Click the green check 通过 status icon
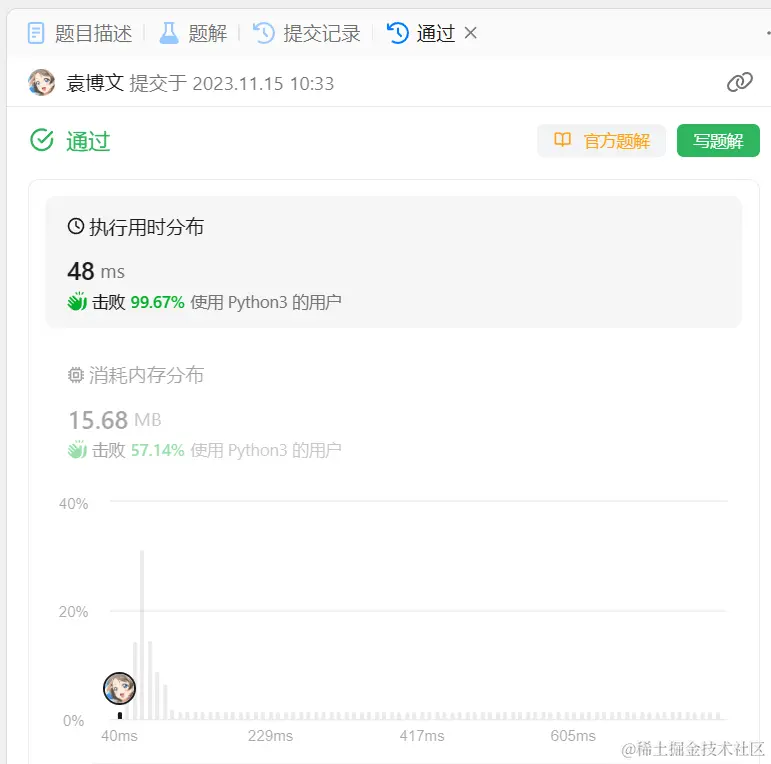771x764 pixels. point(42,141)
